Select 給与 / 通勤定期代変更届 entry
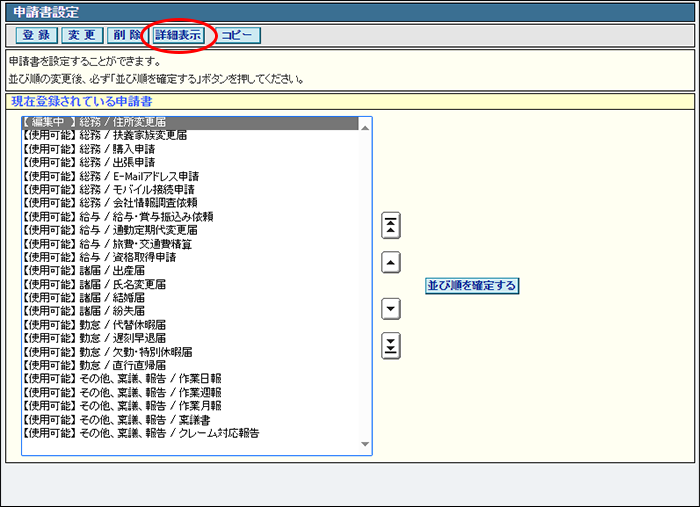This screenshot has height=507, width=700. pyautogui.click(x=190, y=230)
